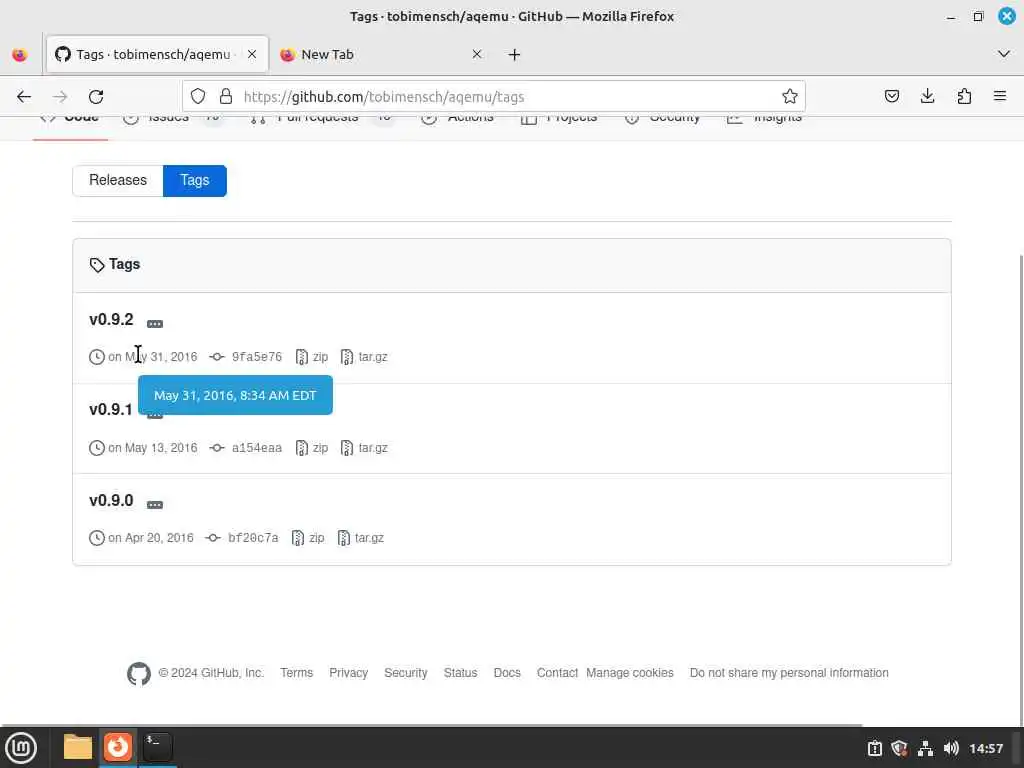Screen dimensions: 1024x768
Task: Open the Extensions puzzle icon
Action: (964, 97)
